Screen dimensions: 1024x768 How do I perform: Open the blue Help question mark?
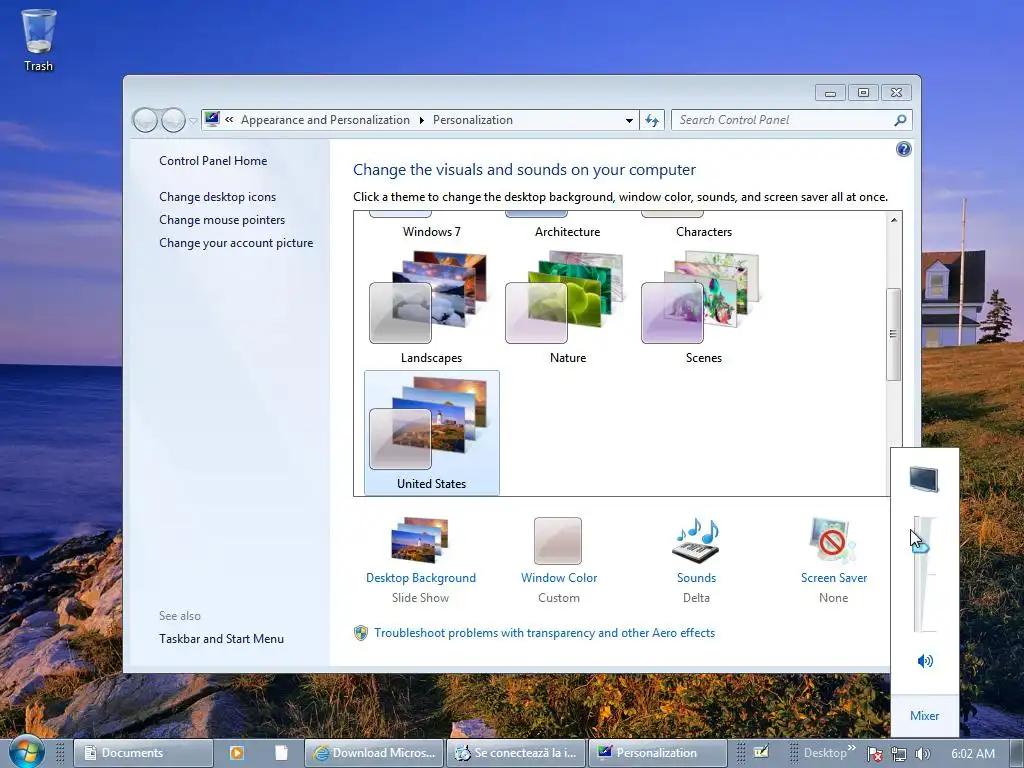[904, 150]
